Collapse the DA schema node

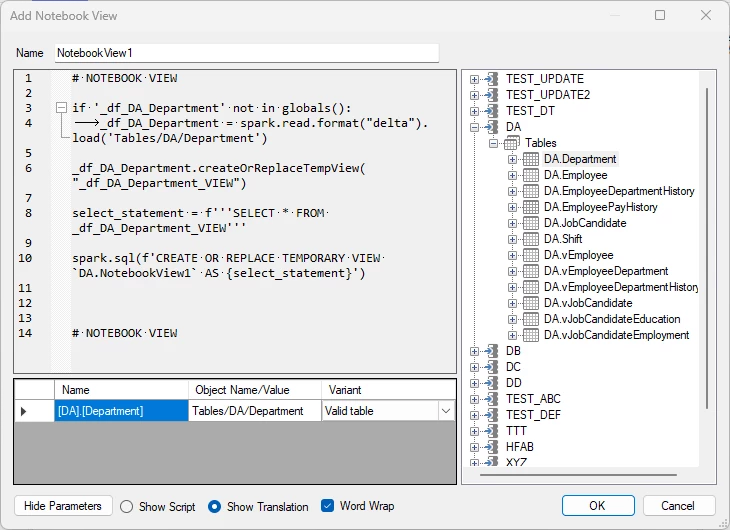pos(474,127)
